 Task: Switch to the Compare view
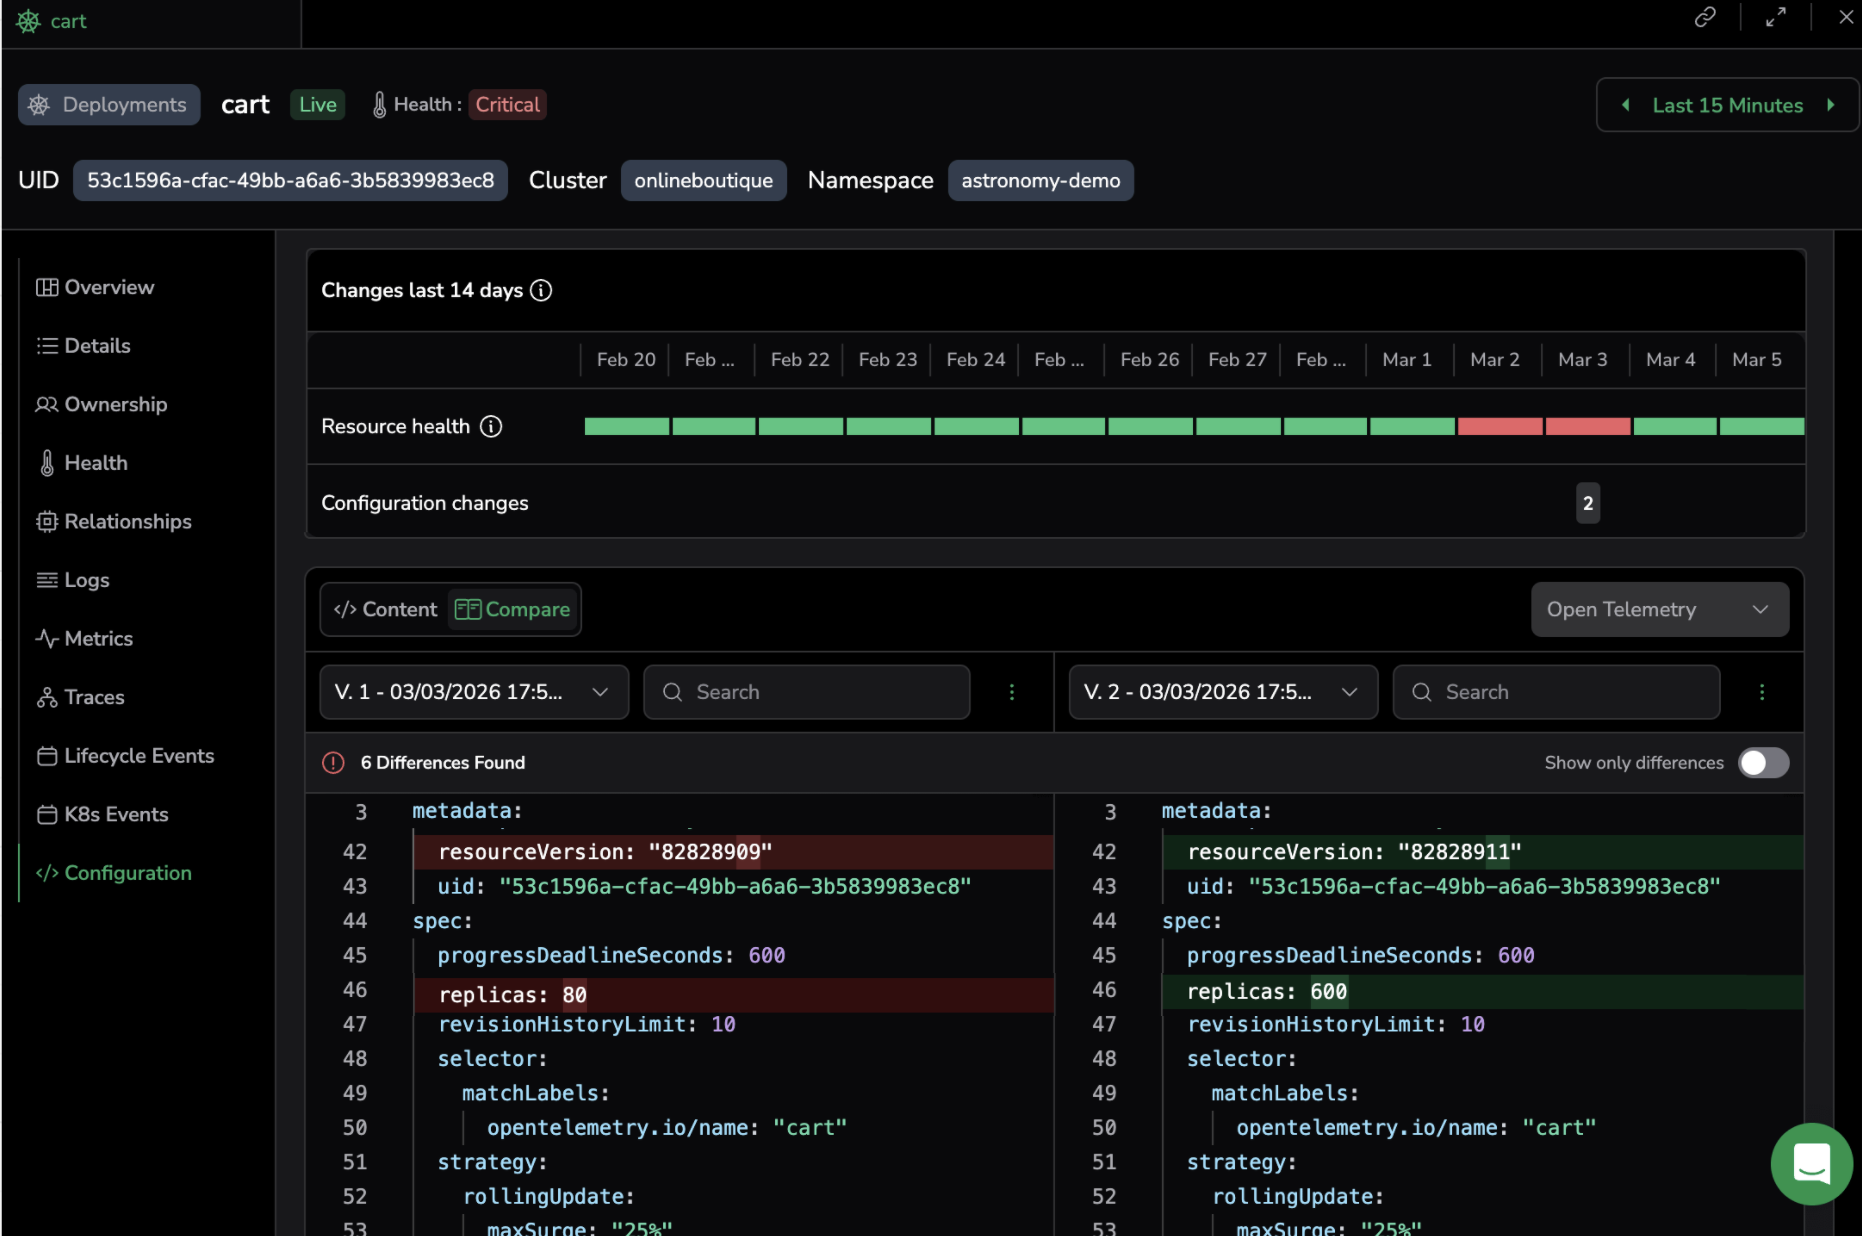[513, 610]
